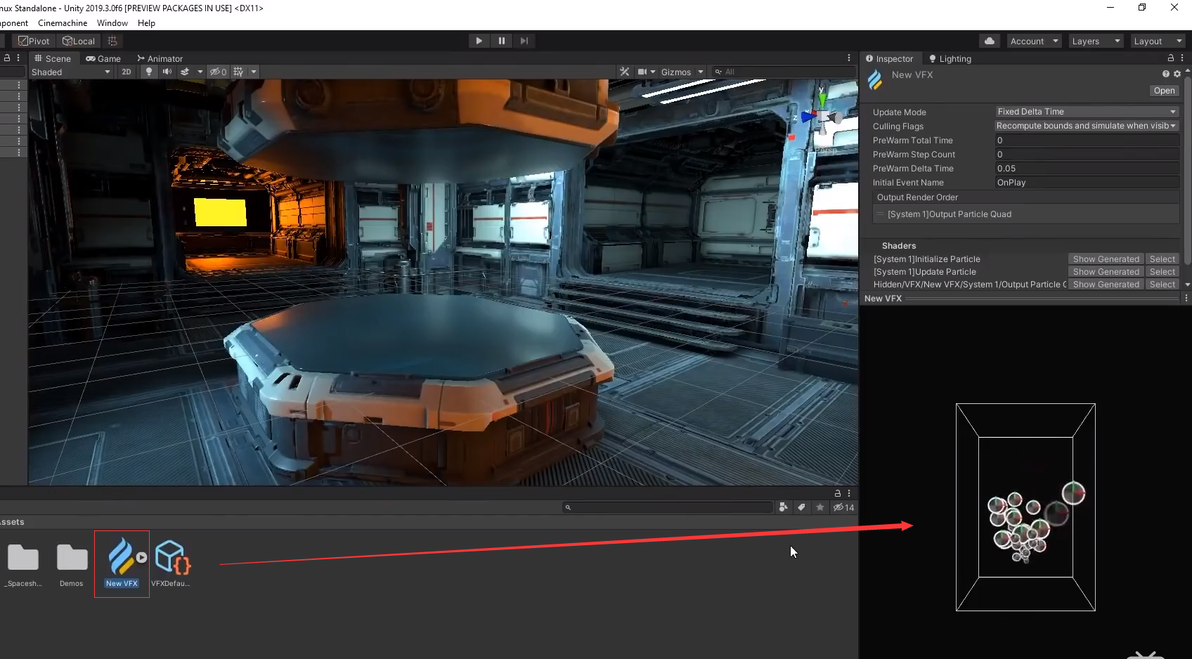Click the Step frame button

coord(524,41)
